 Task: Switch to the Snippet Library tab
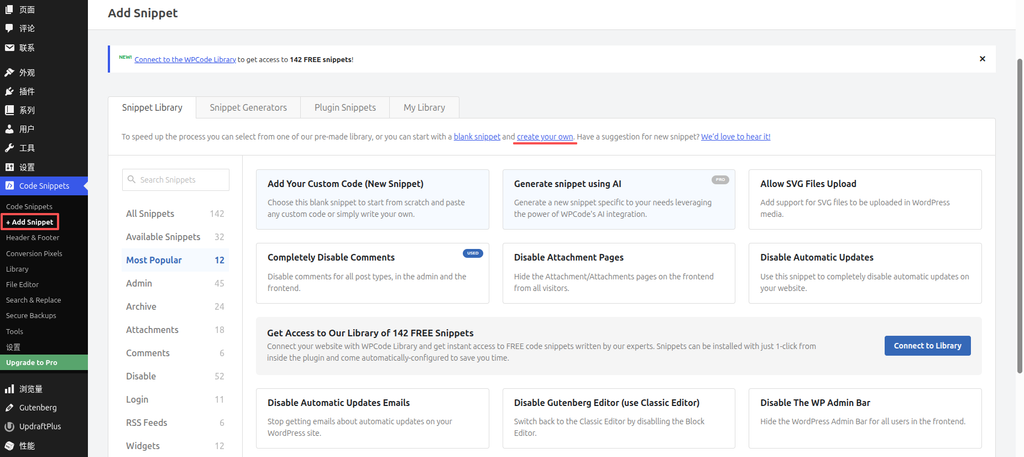click(152, 108)
